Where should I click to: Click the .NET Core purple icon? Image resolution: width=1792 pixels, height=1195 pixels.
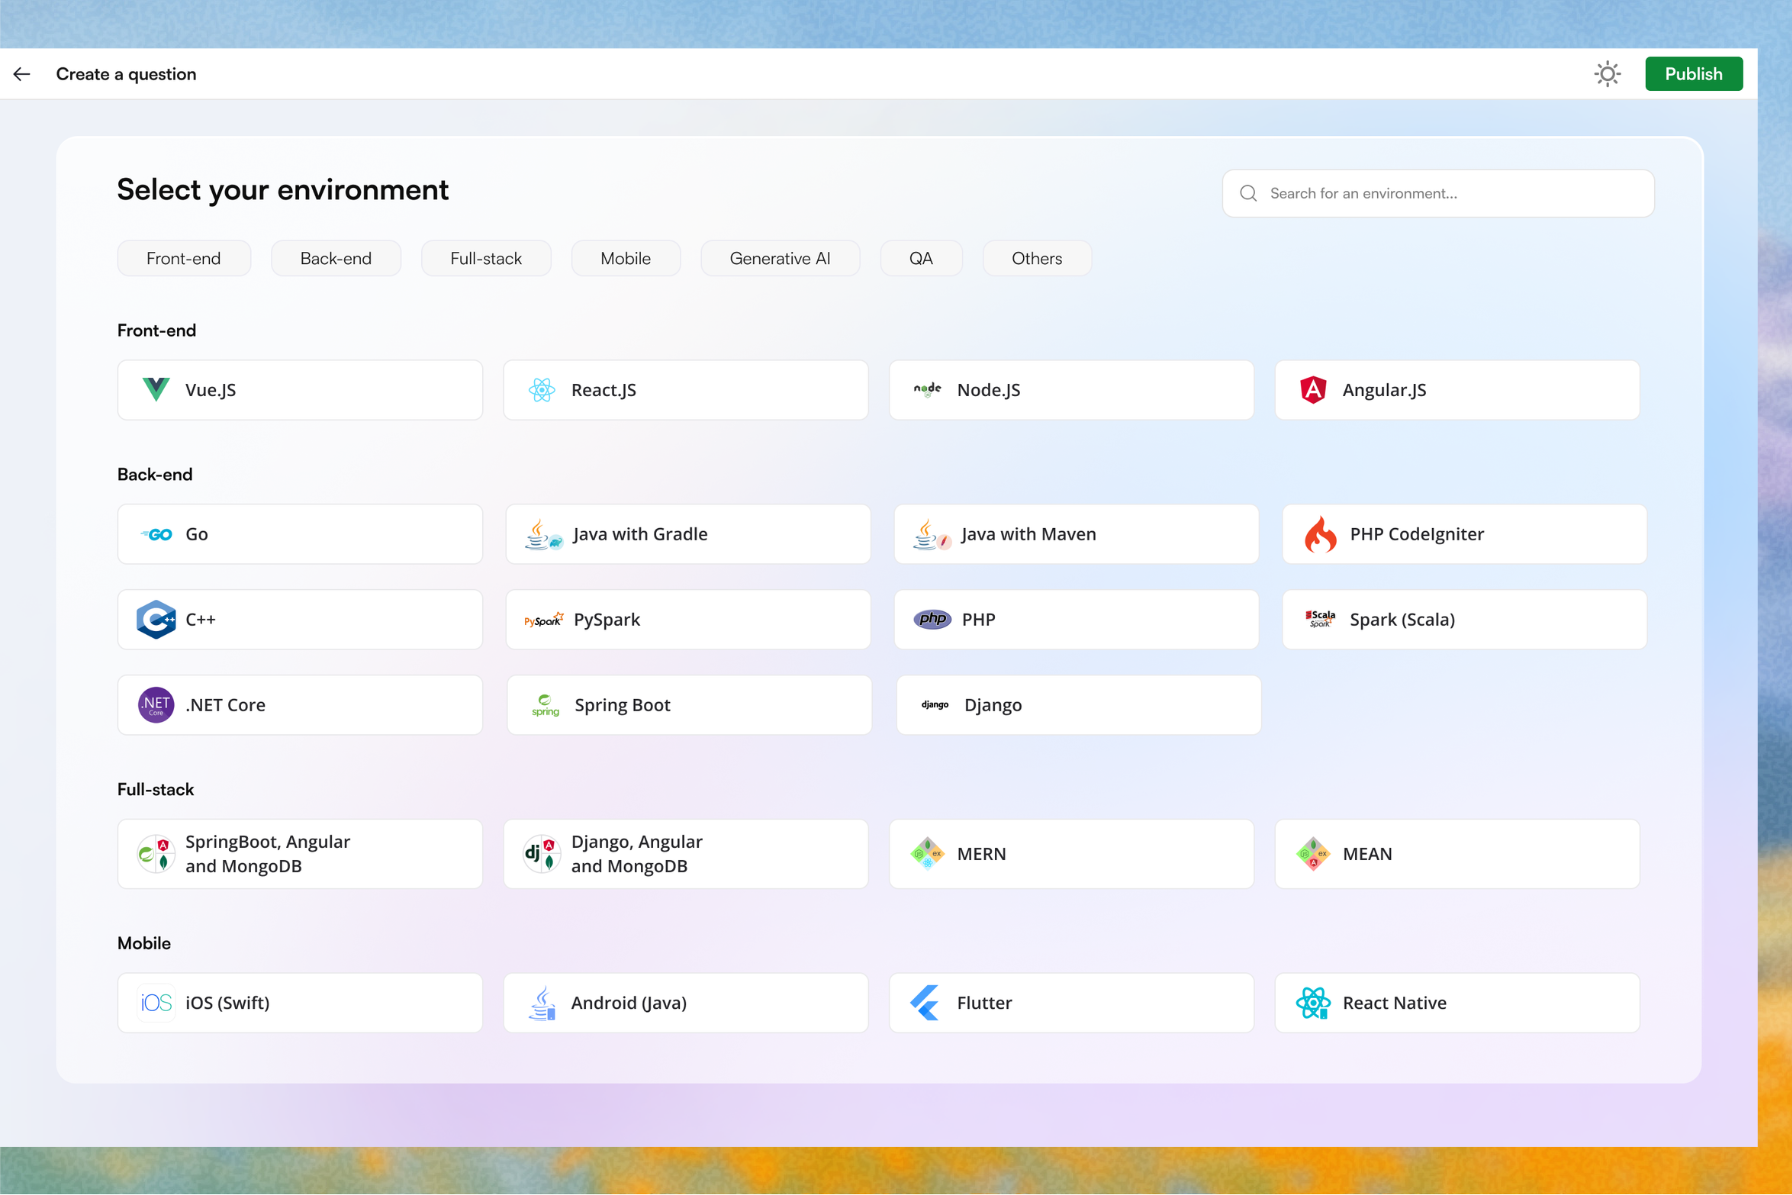click(x=156, y=705)
